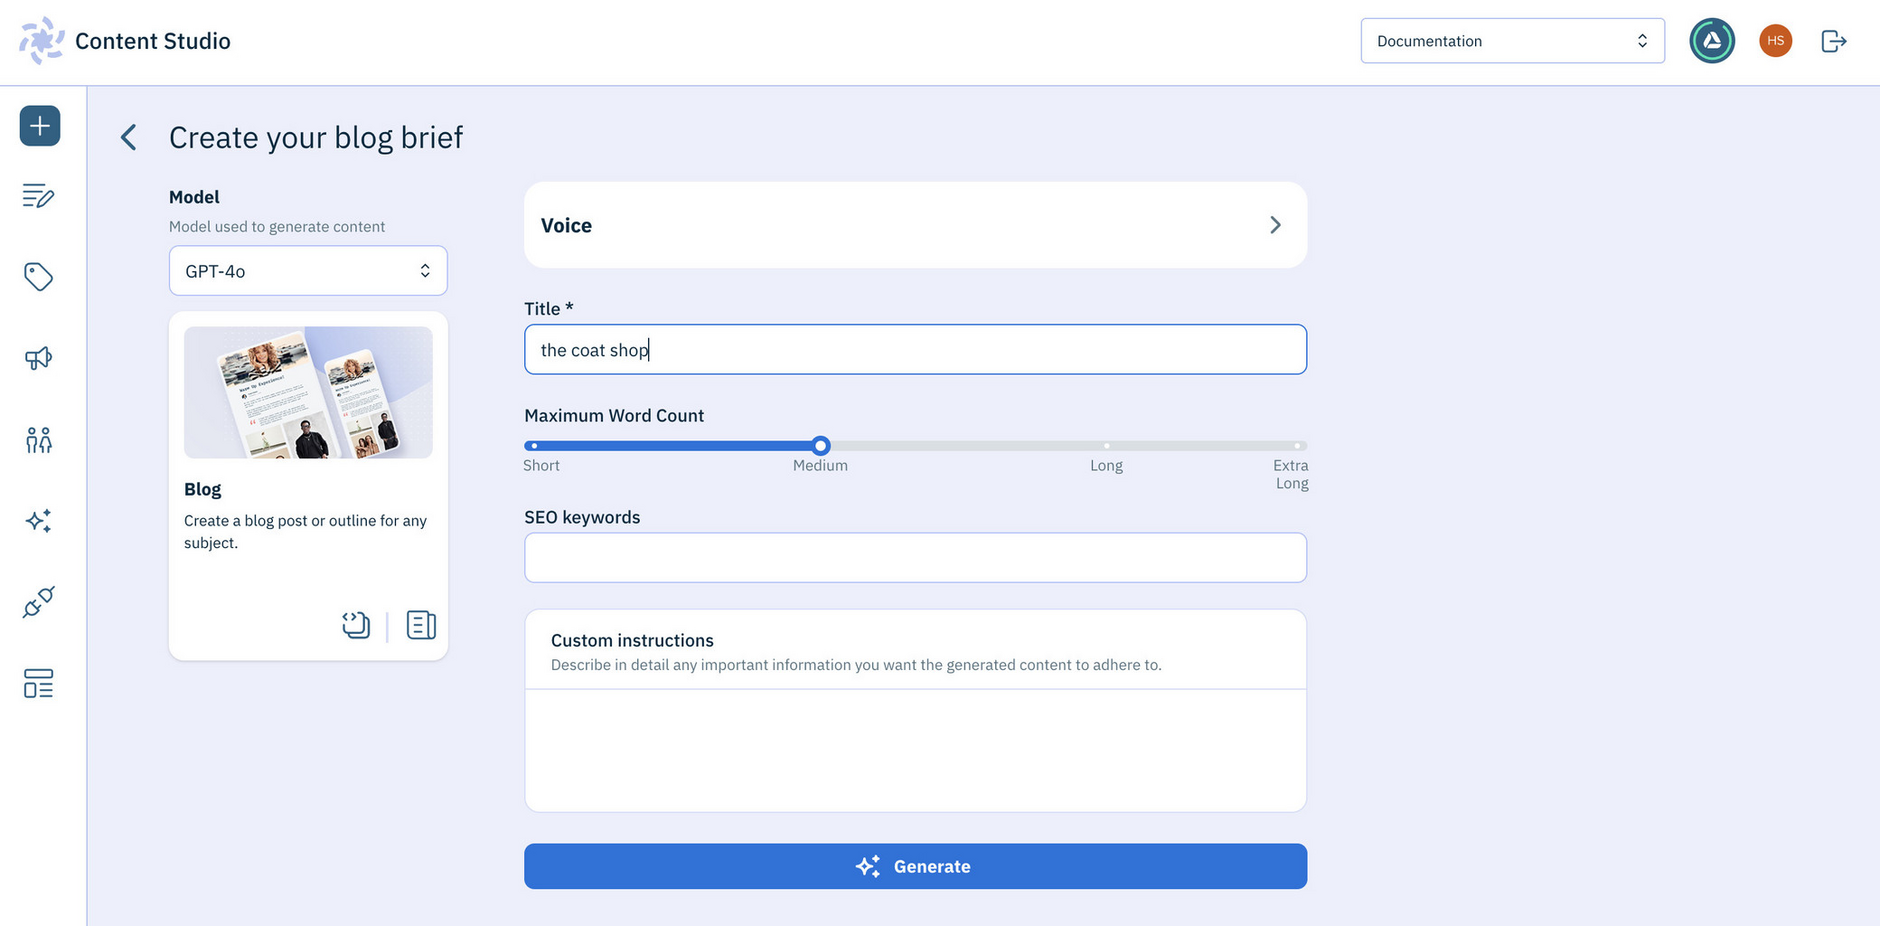Click the Content Studio logo icon

pos(42,41)
